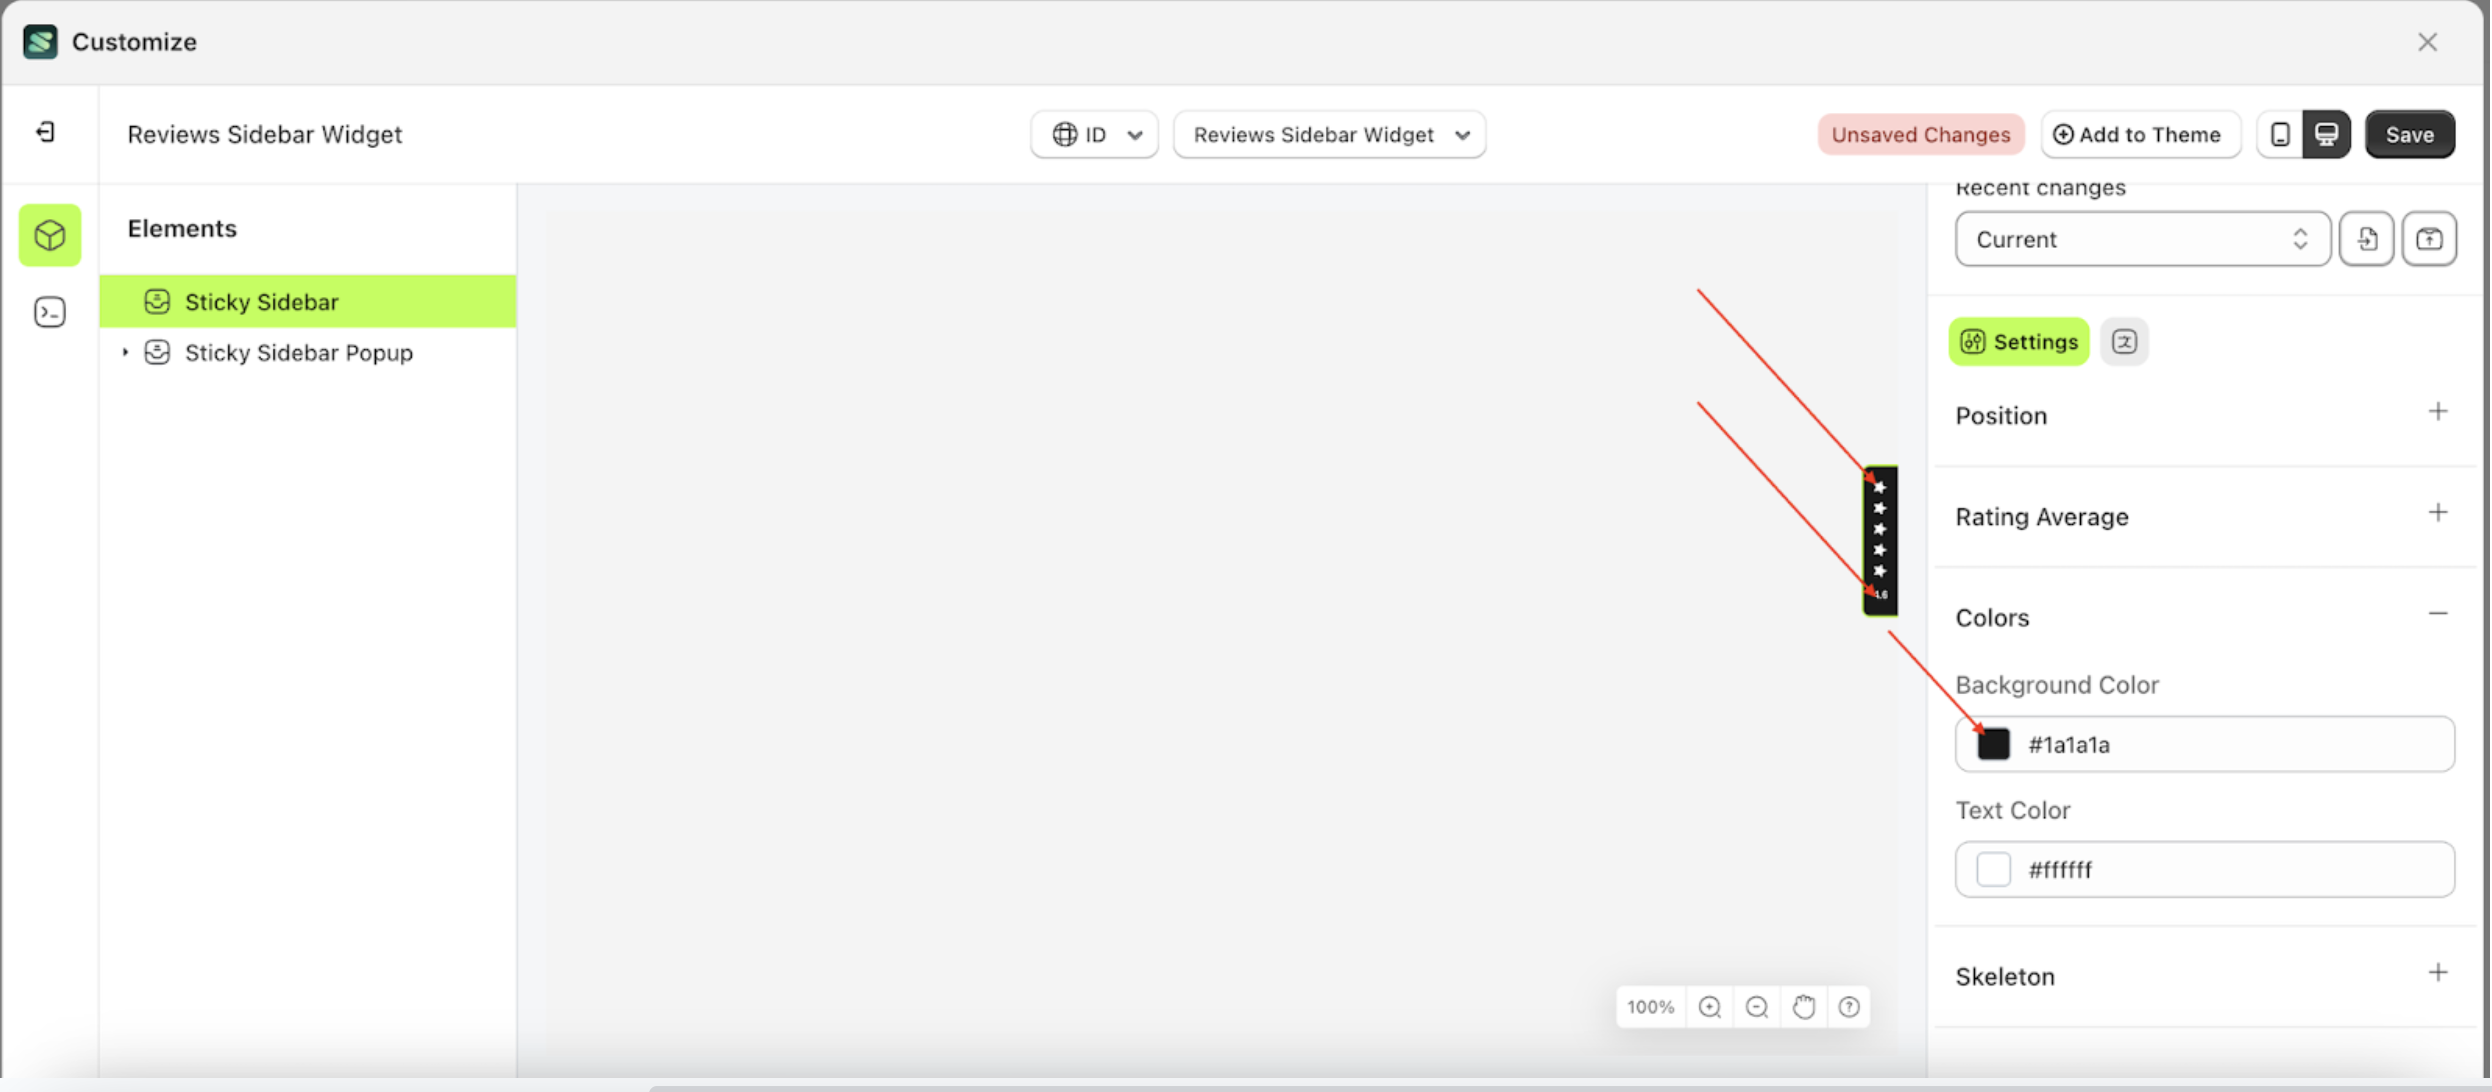This screenshot has width=2492, height=1092.
Task: Select the Elements cube icon in left sidebar
Action: coord(49,236)
